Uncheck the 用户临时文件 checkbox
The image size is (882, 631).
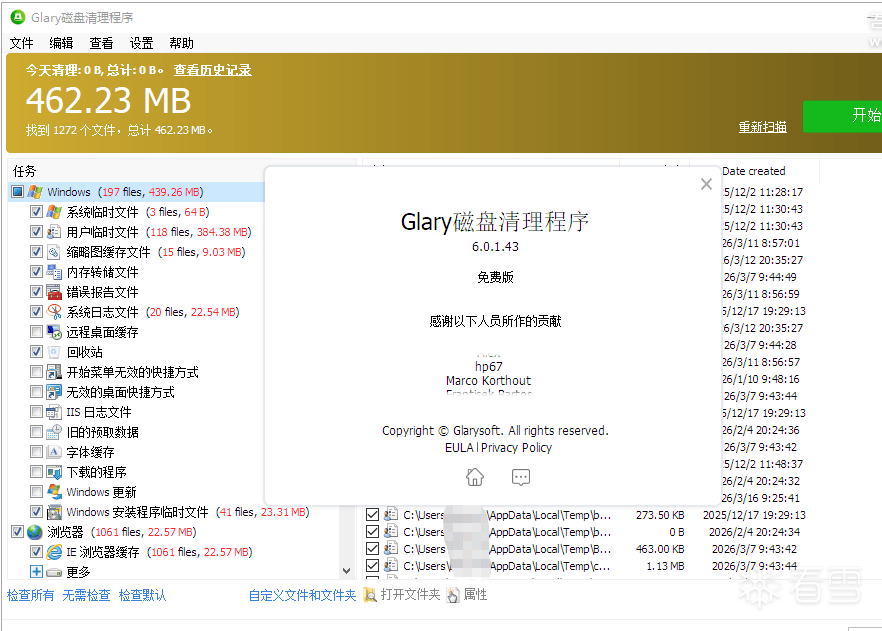[x=37, y=232]
